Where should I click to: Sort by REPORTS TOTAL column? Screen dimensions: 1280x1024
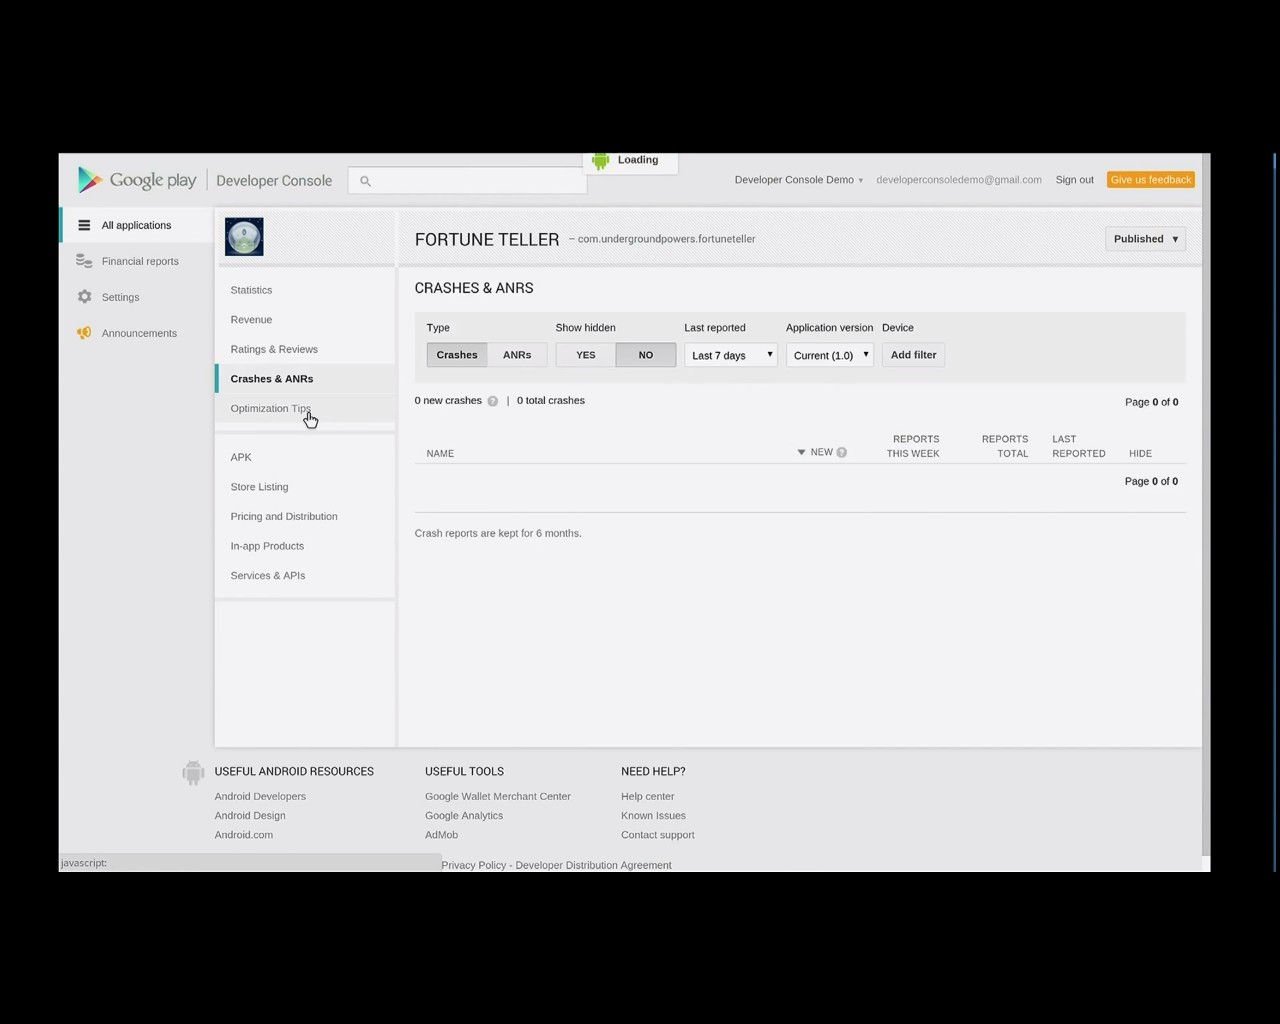pyautogui.click(x=1005, y=446)
